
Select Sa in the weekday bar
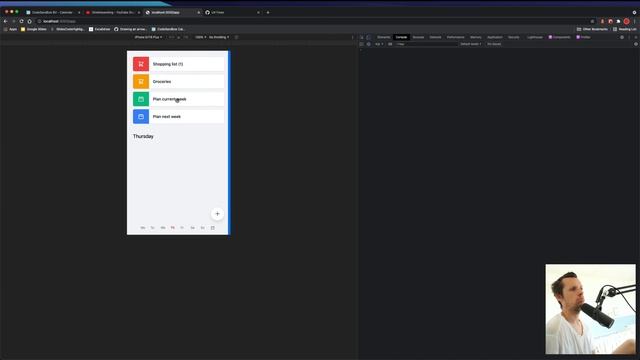click(x=193, y=228)
